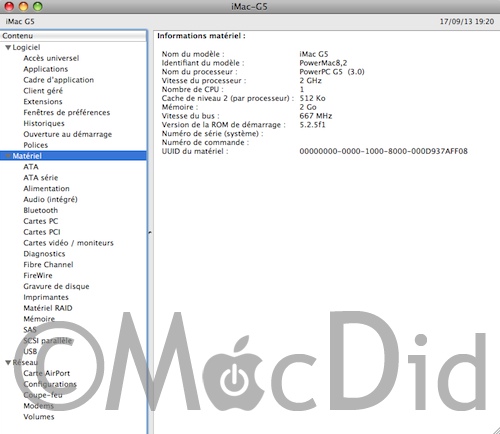Open the Bluetooth hardware entry
The image size is (500, 434).
41,210
